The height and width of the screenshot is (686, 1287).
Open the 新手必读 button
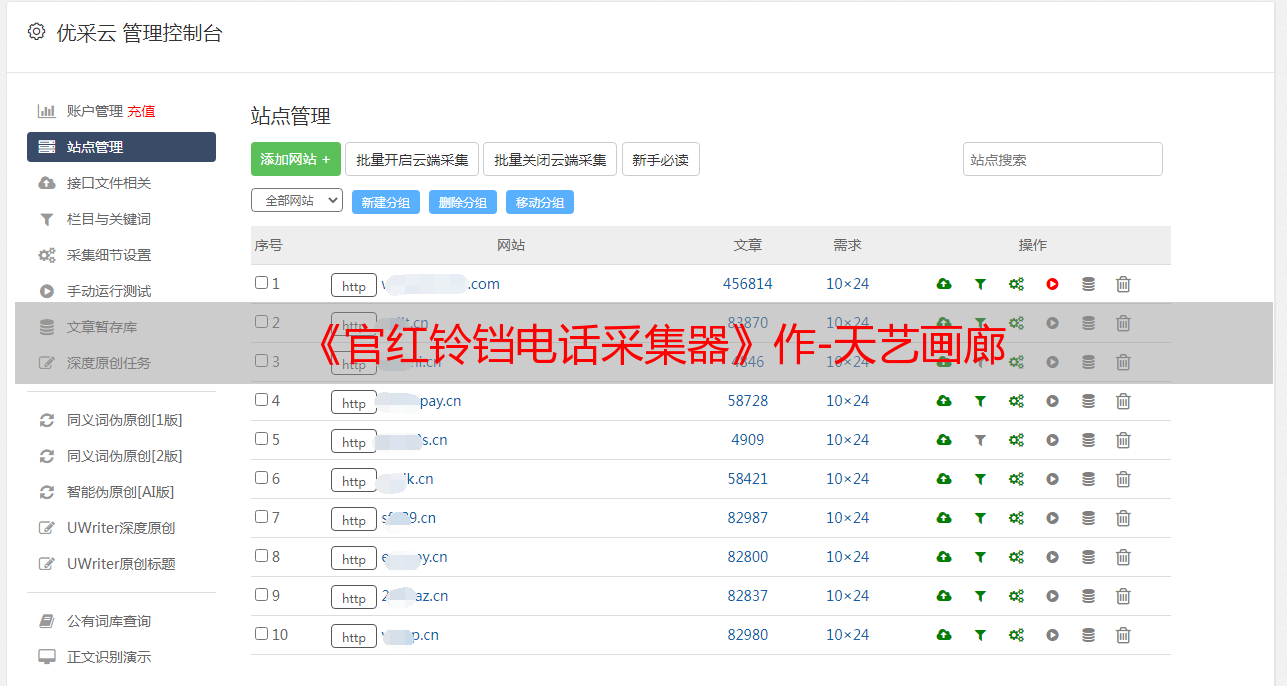[x=660, y=159]
